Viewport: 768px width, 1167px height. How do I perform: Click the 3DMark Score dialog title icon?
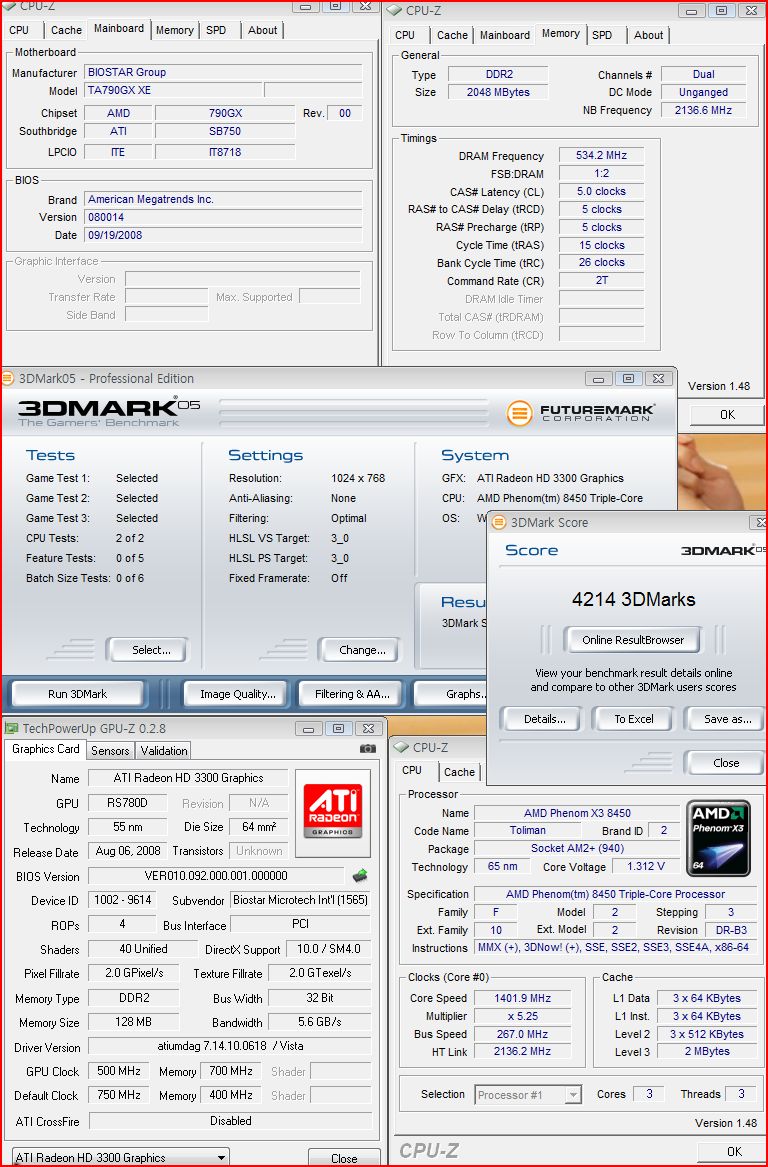(x=499, y=522)
